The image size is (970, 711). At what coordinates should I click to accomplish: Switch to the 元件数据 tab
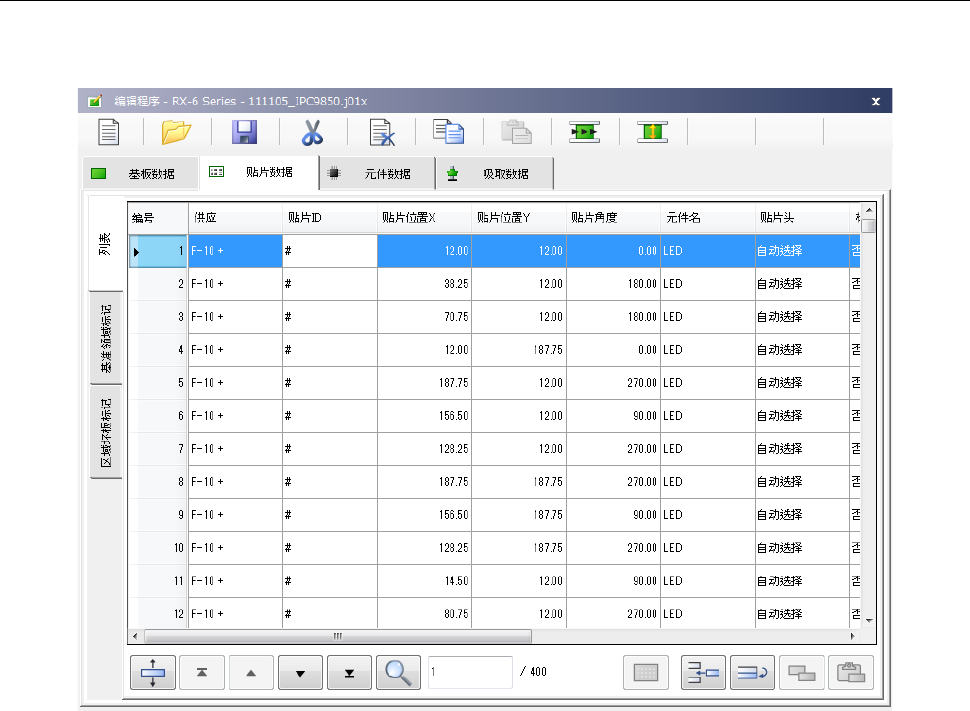coord(376,173)
